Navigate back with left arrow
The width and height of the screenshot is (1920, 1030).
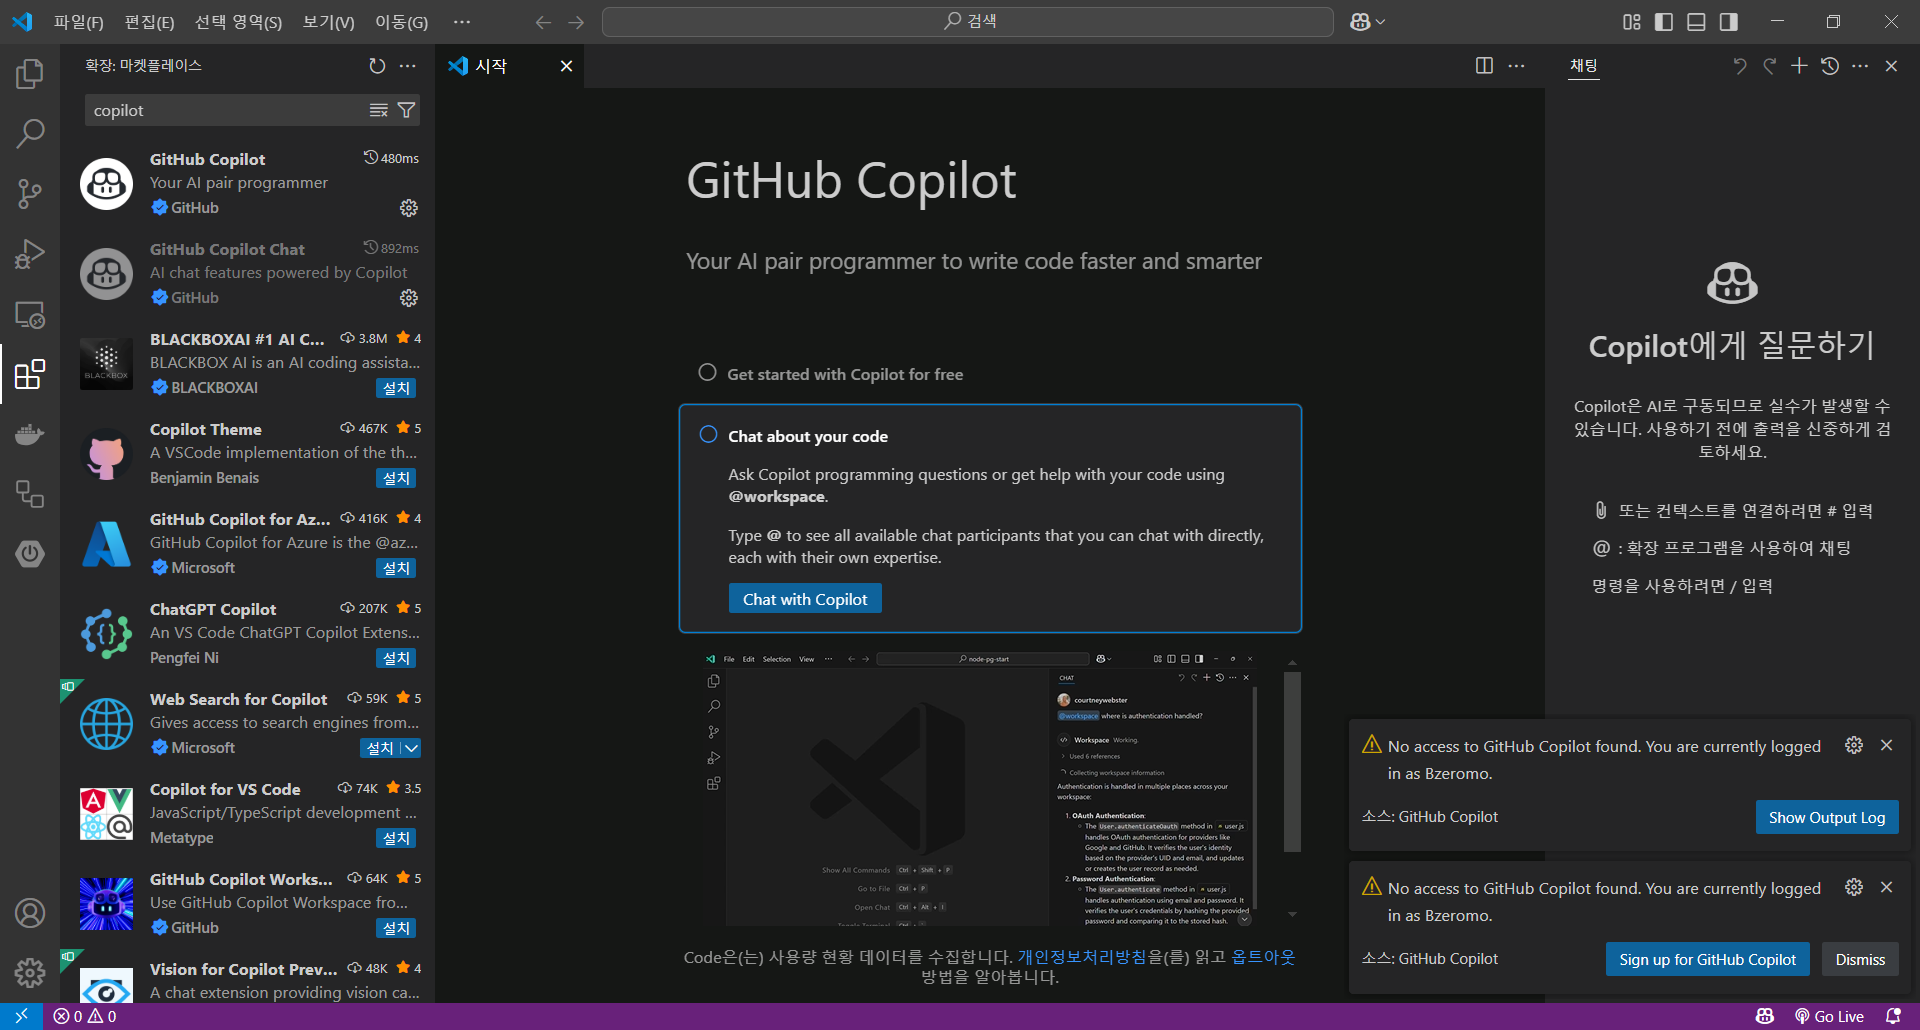543,22
